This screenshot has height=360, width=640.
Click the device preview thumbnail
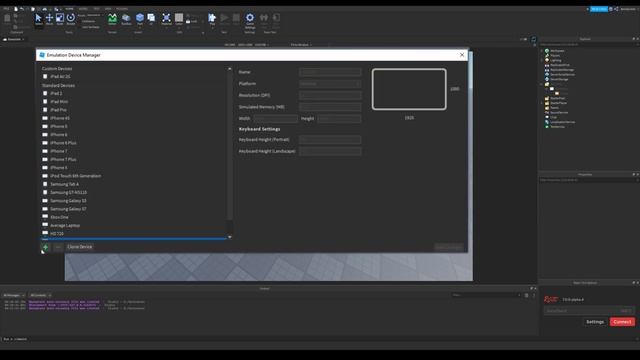(x=409, y=89)
